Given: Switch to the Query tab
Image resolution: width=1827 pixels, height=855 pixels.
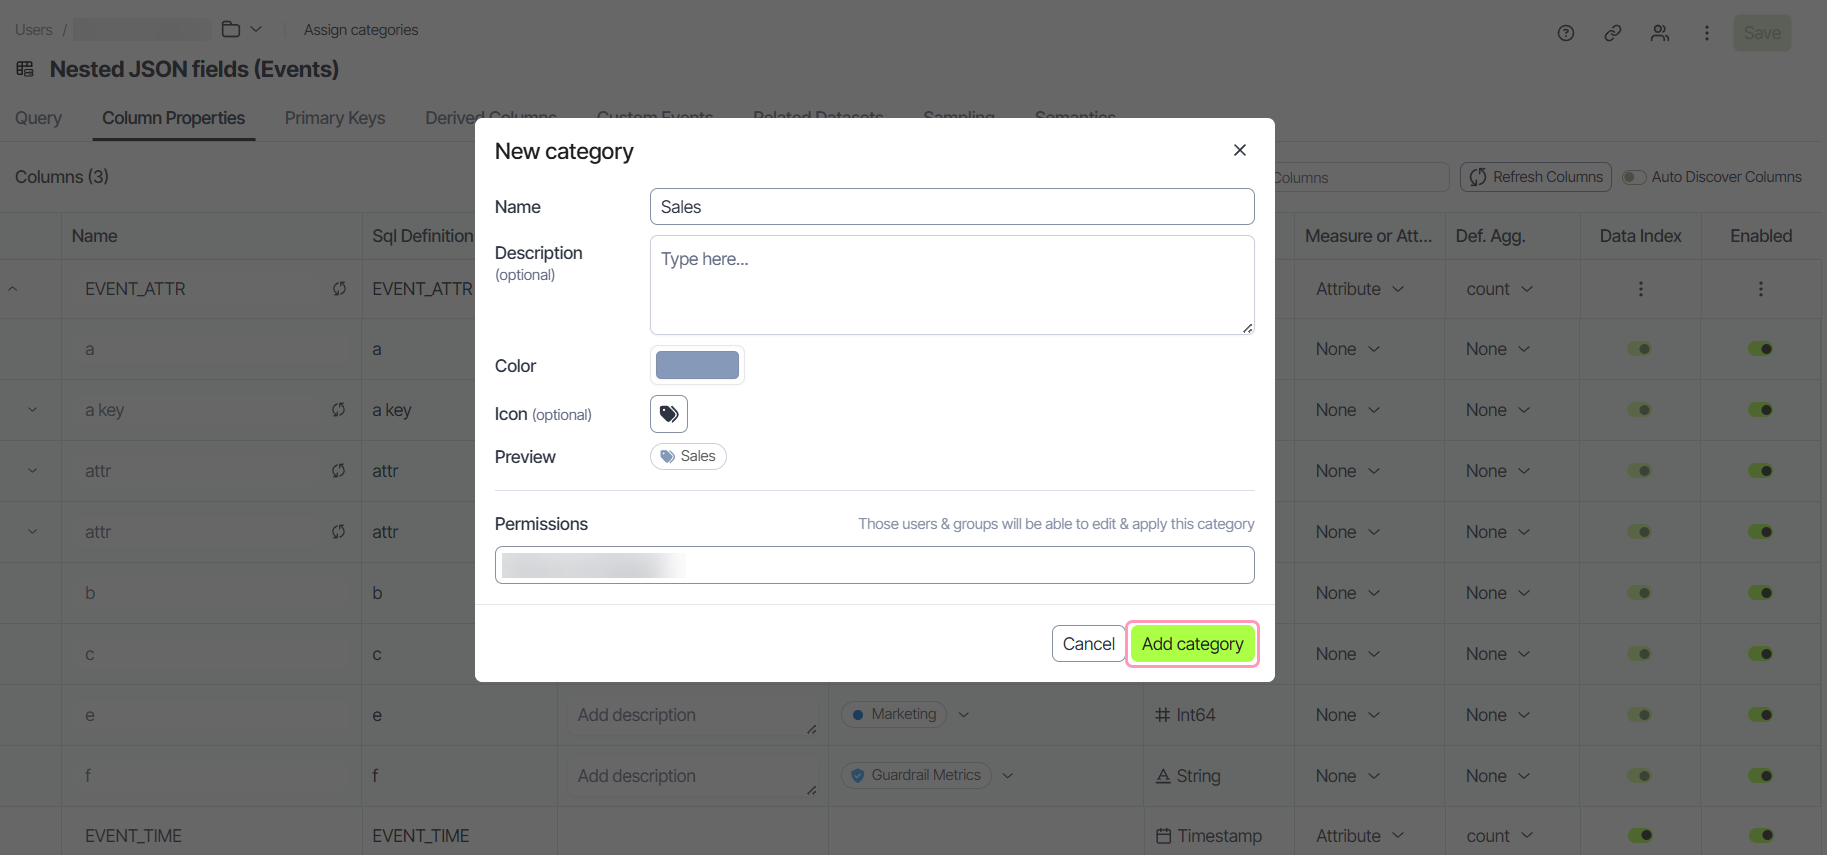Looking at the screenshot, I should [38, 118].
